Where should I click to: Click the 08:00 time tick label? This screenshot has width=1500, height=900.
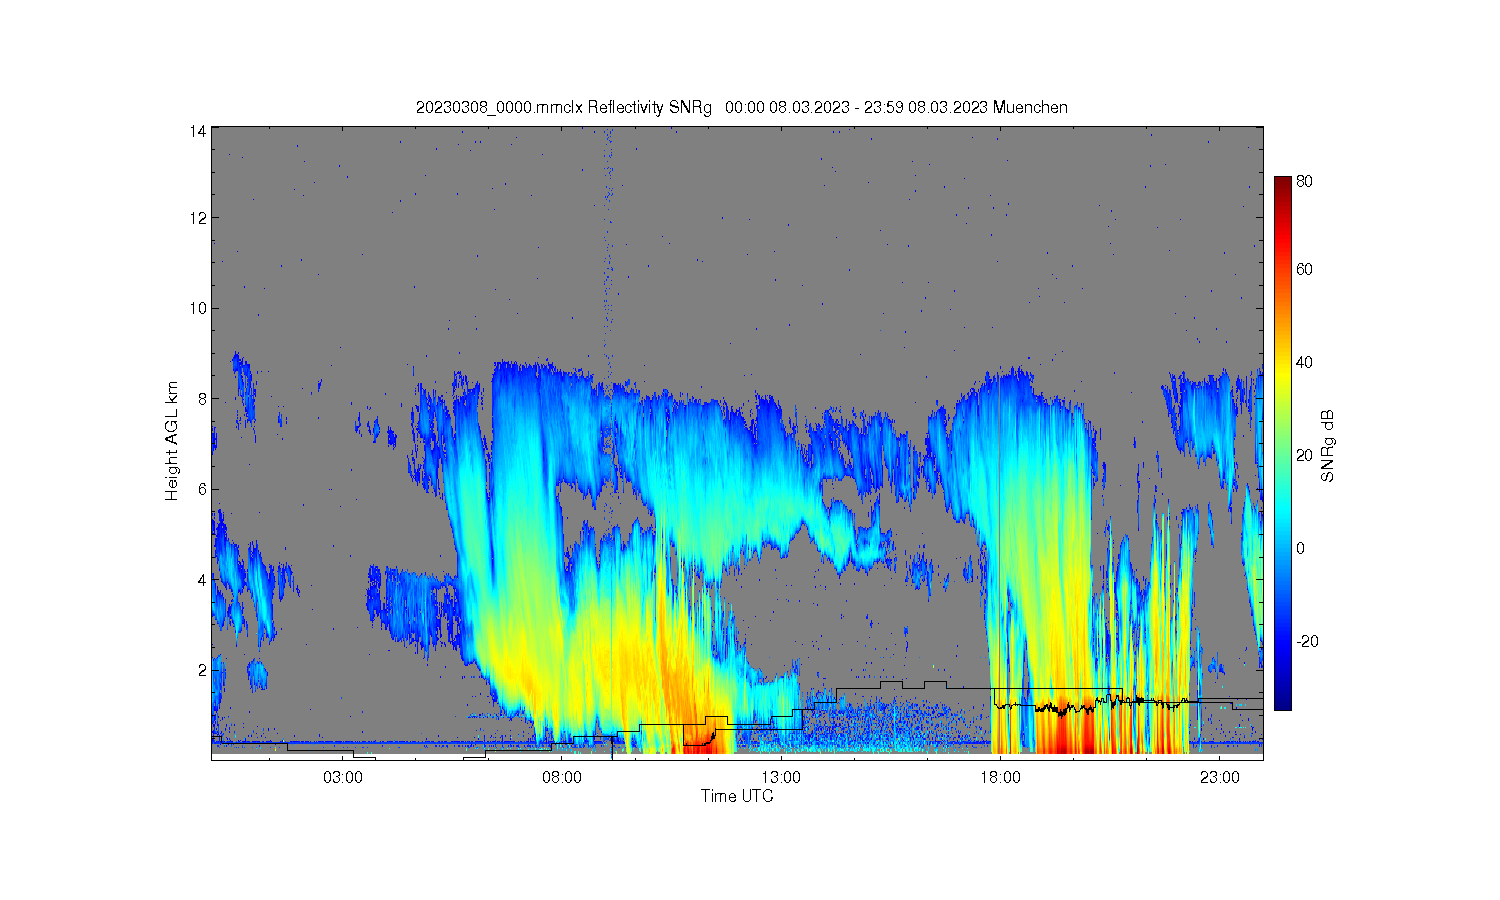pos(562,777)
